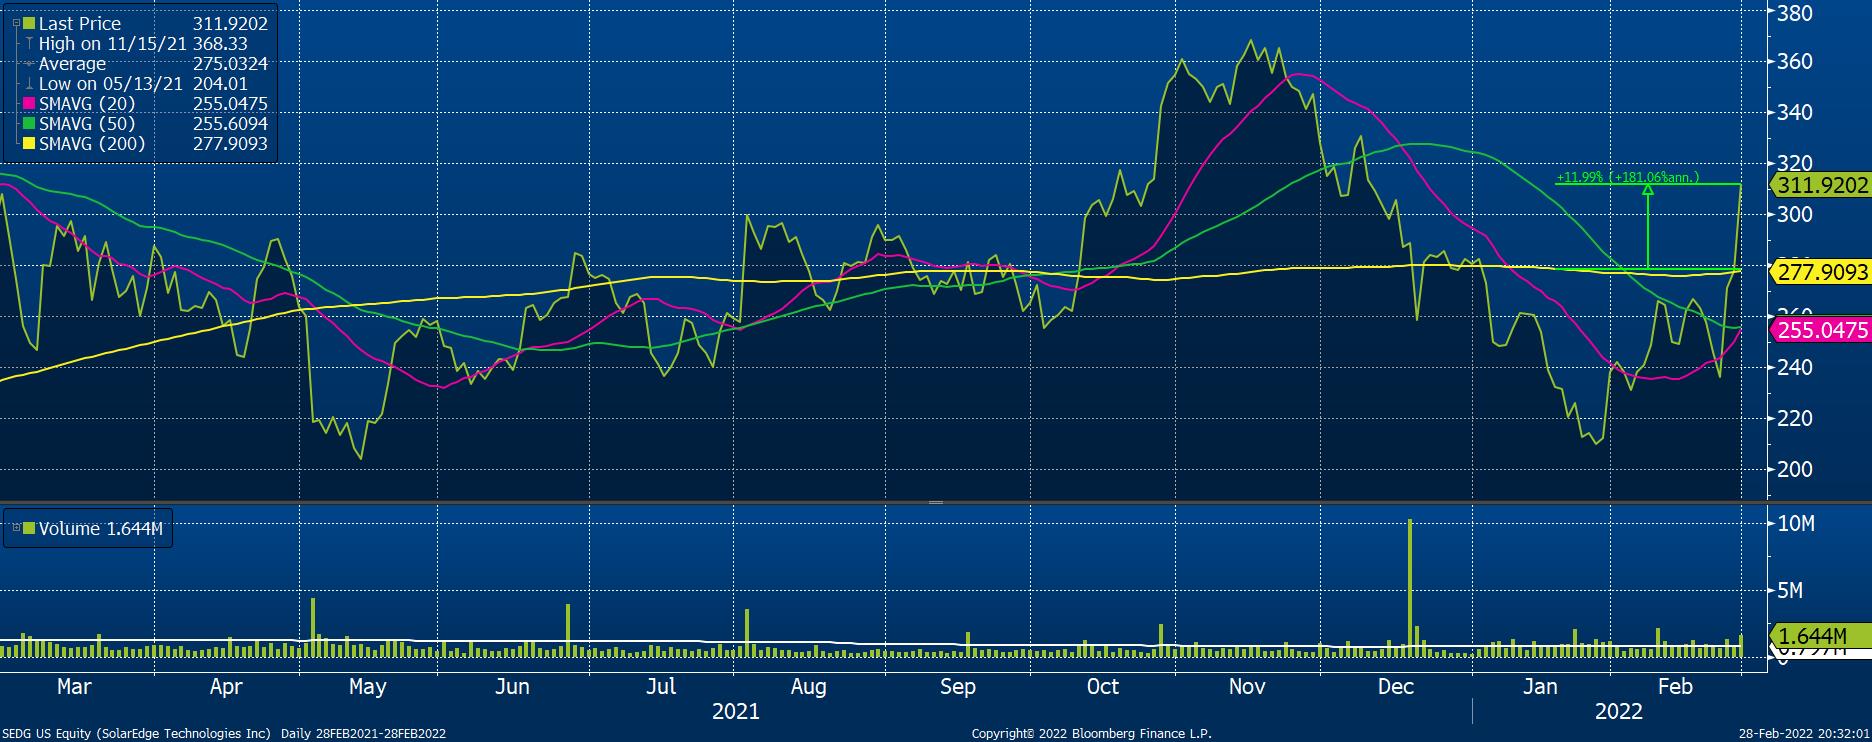Click the 360 price axis label
The height and width of the screenshot is (742, 1872).
[1796, 62]
